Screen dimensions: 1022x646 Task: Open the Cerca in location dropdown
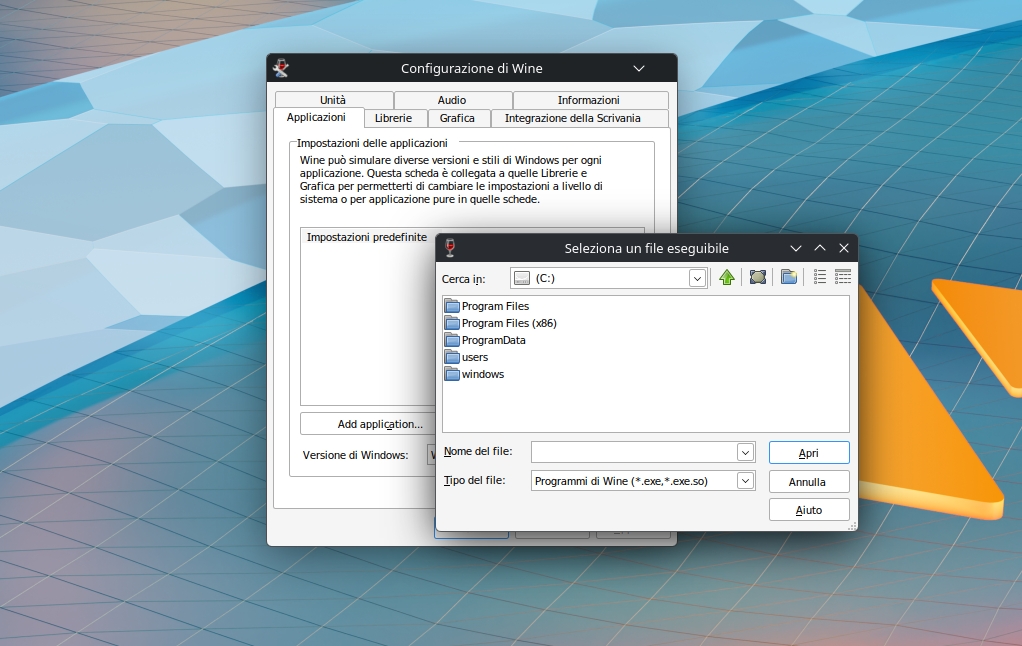[697, 278]
